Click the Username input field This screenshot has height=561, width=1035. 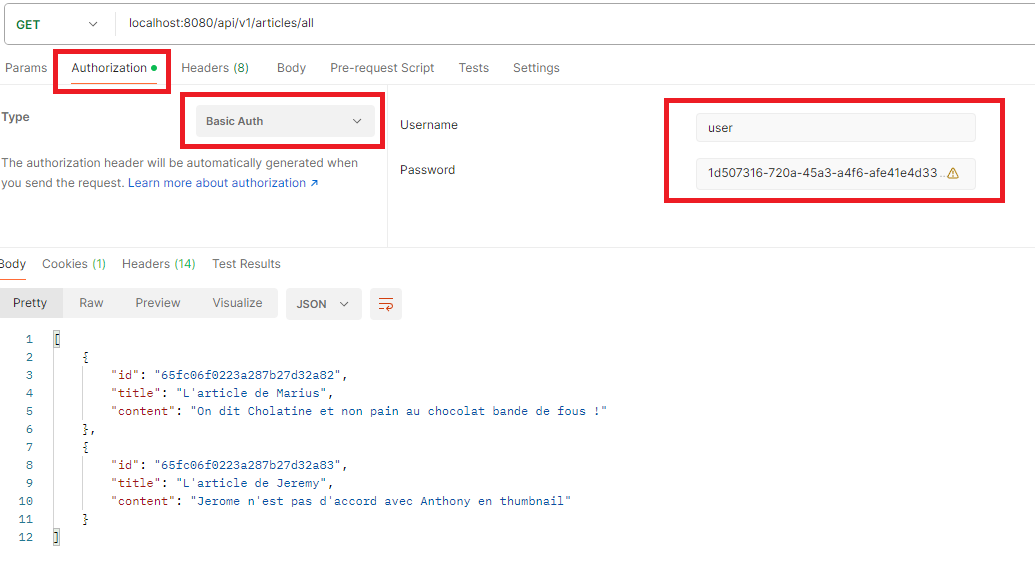pyautogui.click(x=835, y=128)
